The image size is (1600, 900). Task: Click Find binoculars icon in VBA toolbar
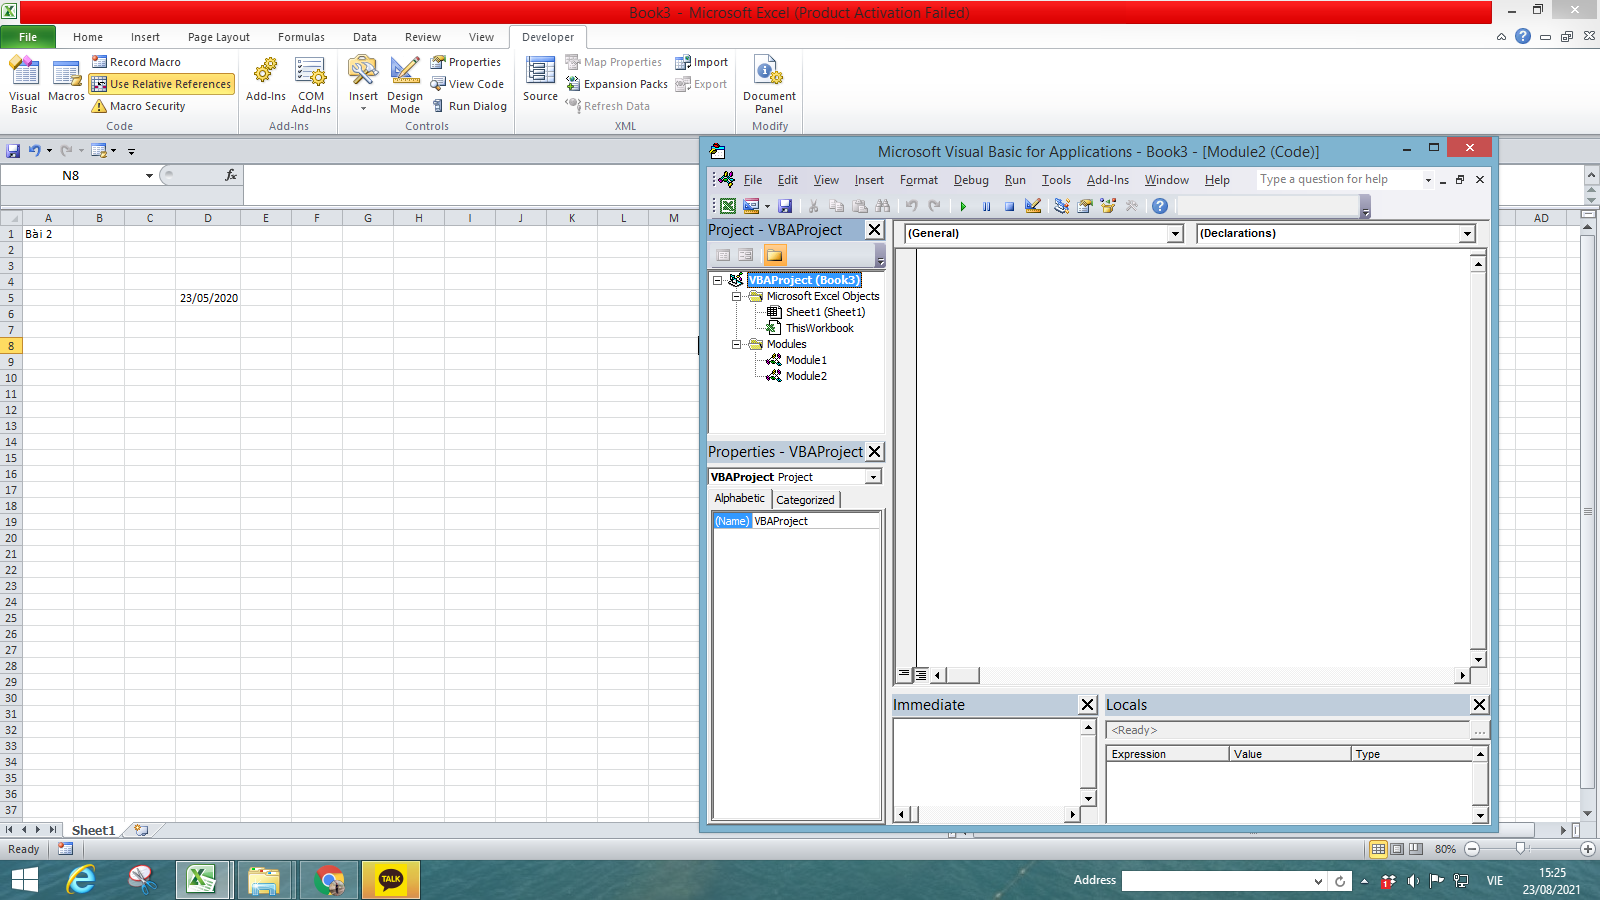(x=882, y=206)
